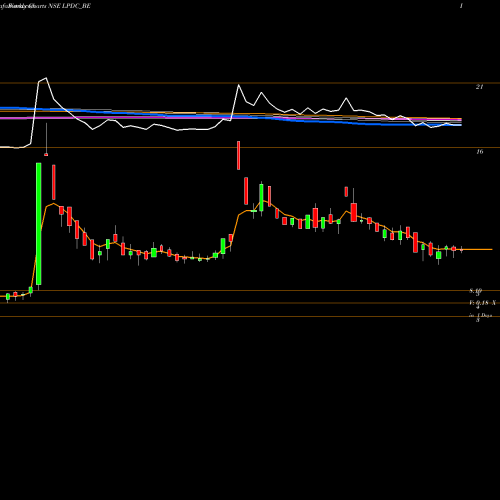Image resolution: width=500 pixels, height=500 pixels.
Task: Select the 16 price axis label
Action: pos(479,152)
